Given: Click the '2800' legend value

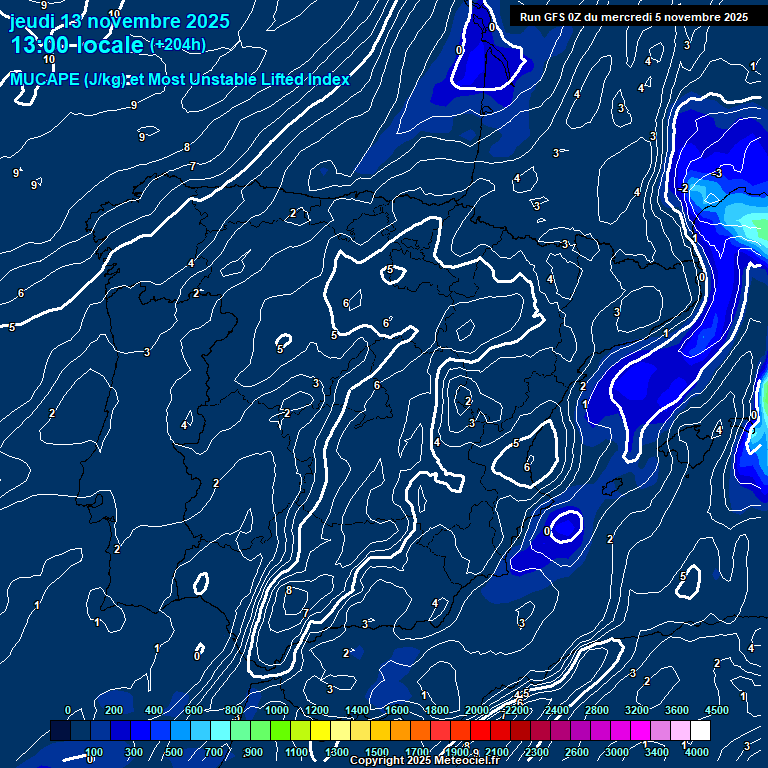Looking at the screenshot, I should point(597,710).
